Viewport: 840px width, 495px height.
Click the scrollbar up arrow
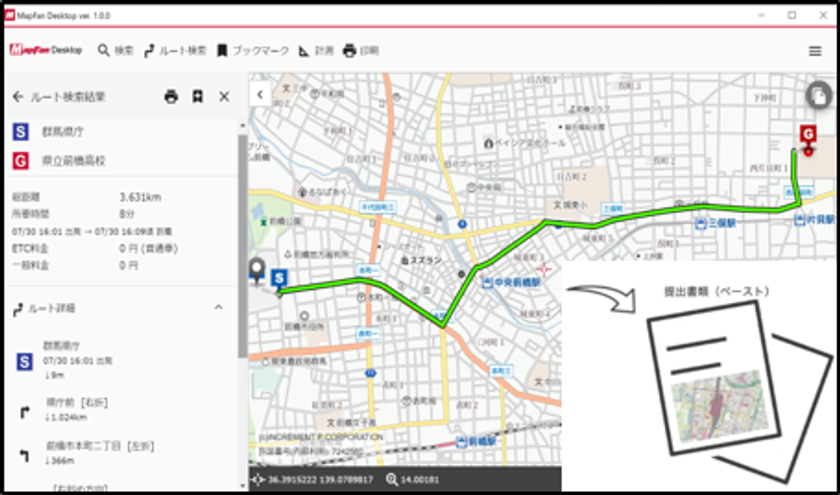point(243,126)
